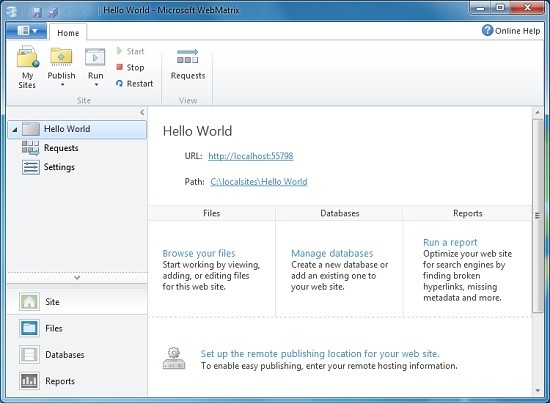The height and width of the screenshot is (404, 550).
Task: Click Browse your files link
Action: [199, 253]
